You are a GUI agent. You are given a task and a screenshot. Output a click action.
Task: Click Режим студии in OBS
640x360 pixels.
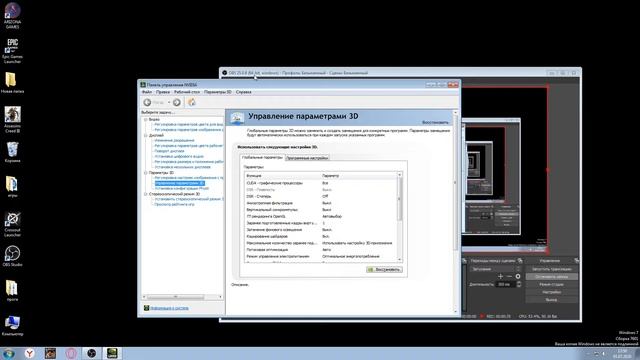point(551,284)
